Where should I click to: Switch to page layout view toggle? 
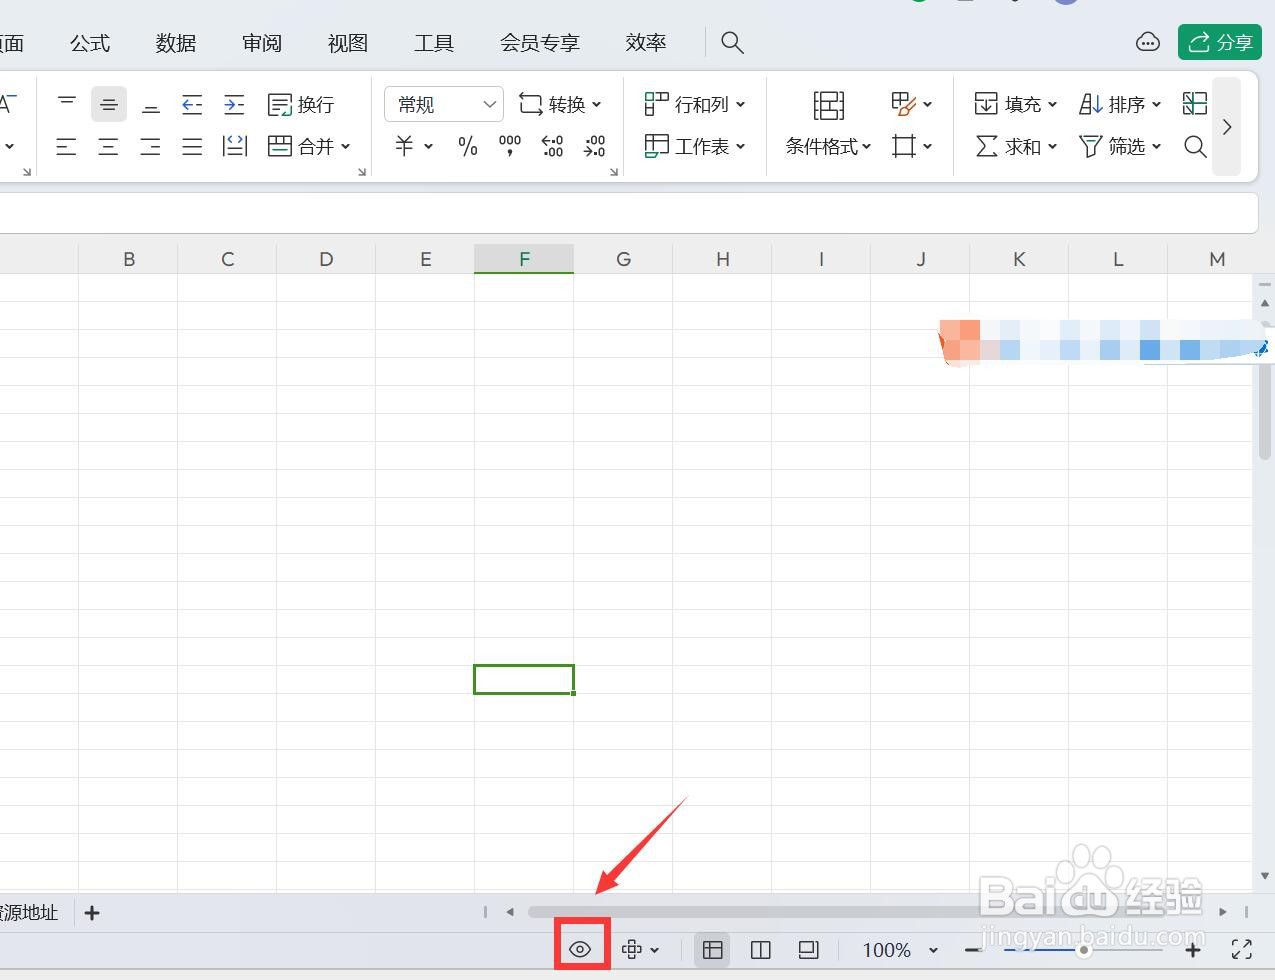760,949
